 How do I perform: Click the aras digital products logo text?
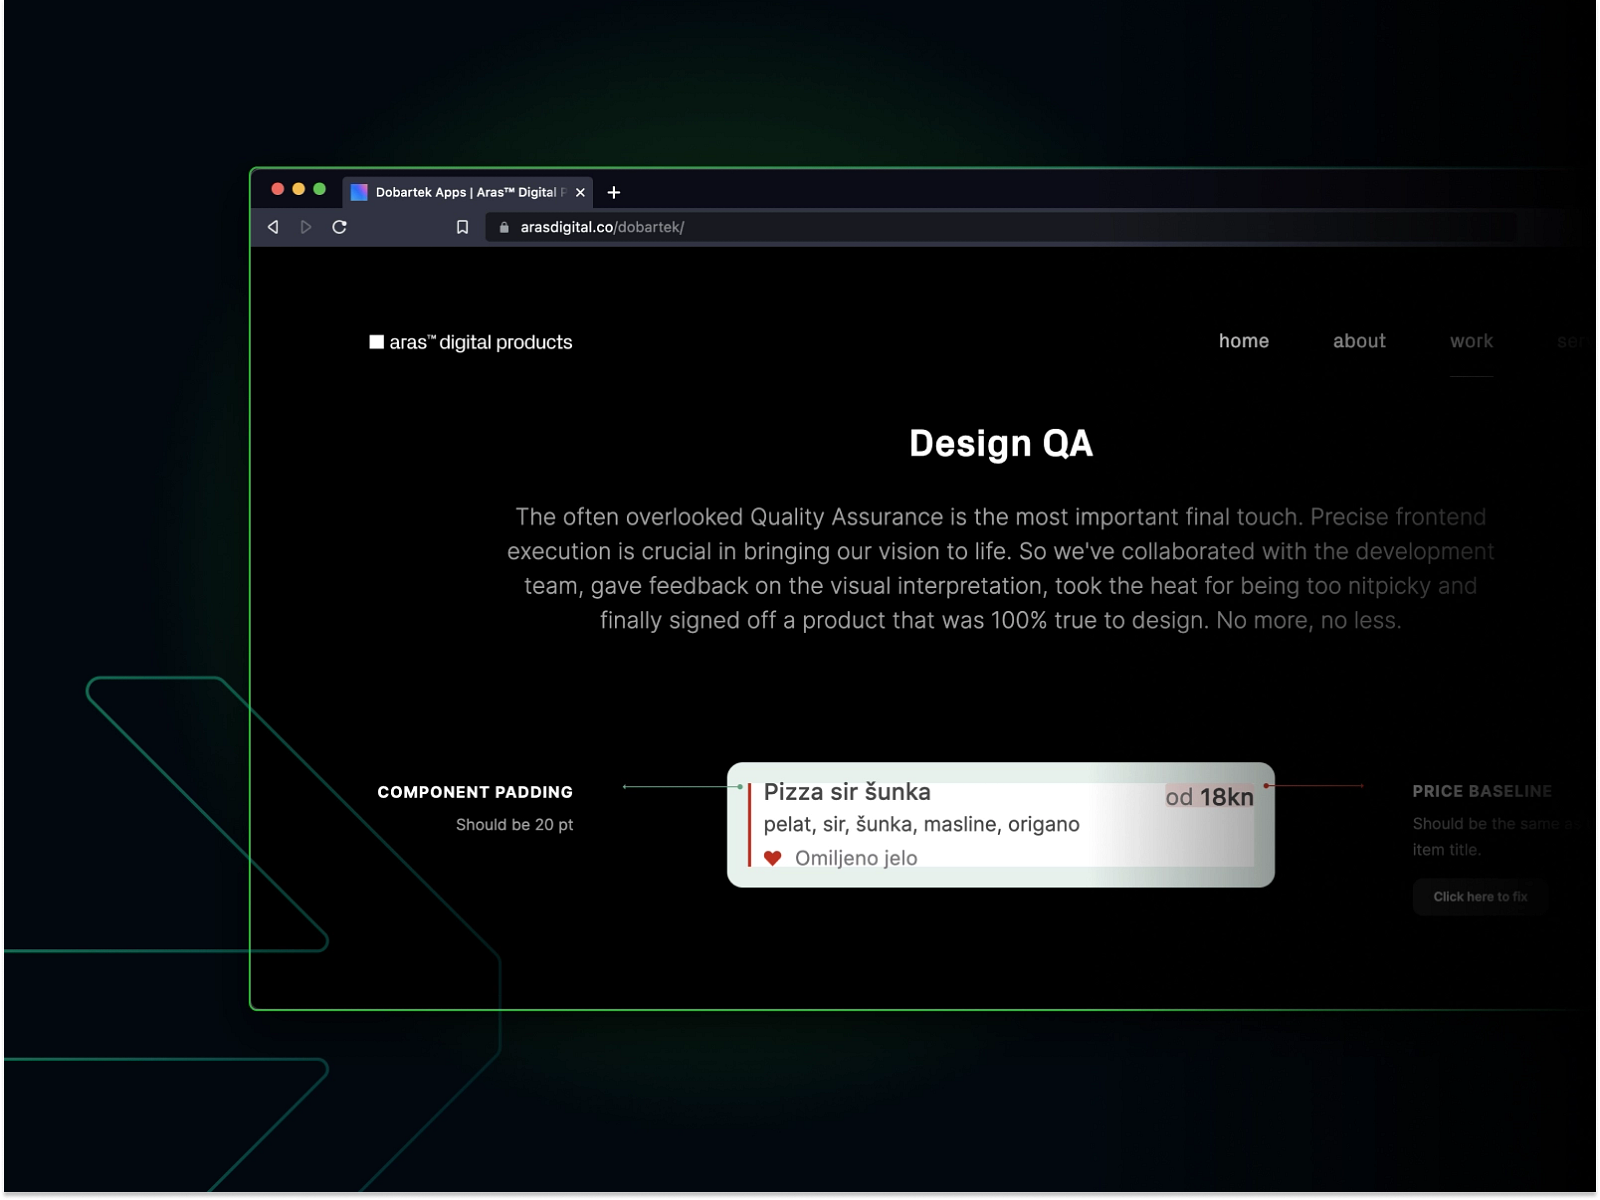[x=483, y=341]
